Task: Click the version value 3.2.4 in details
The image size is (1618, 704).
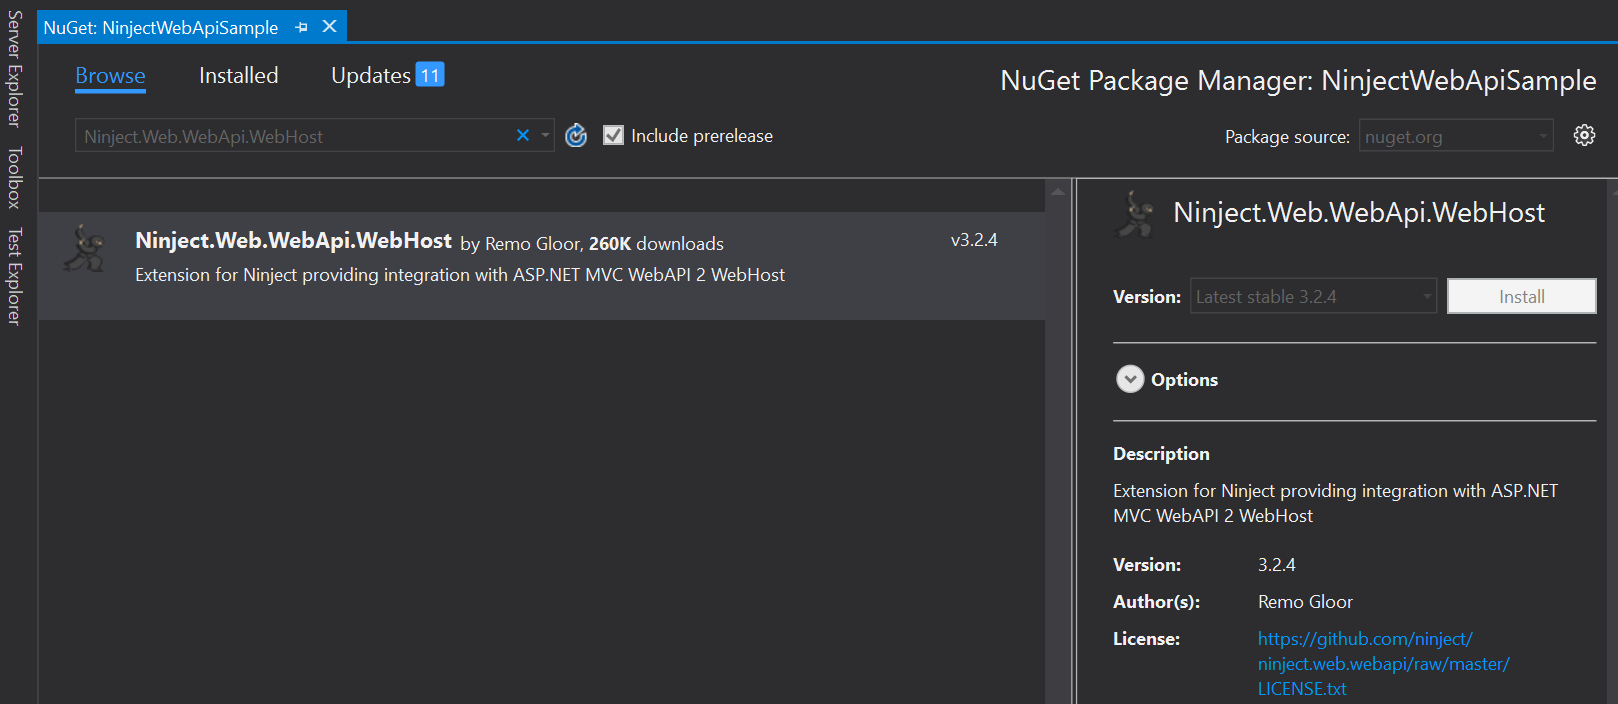Action: click(x=1277, y=565)
